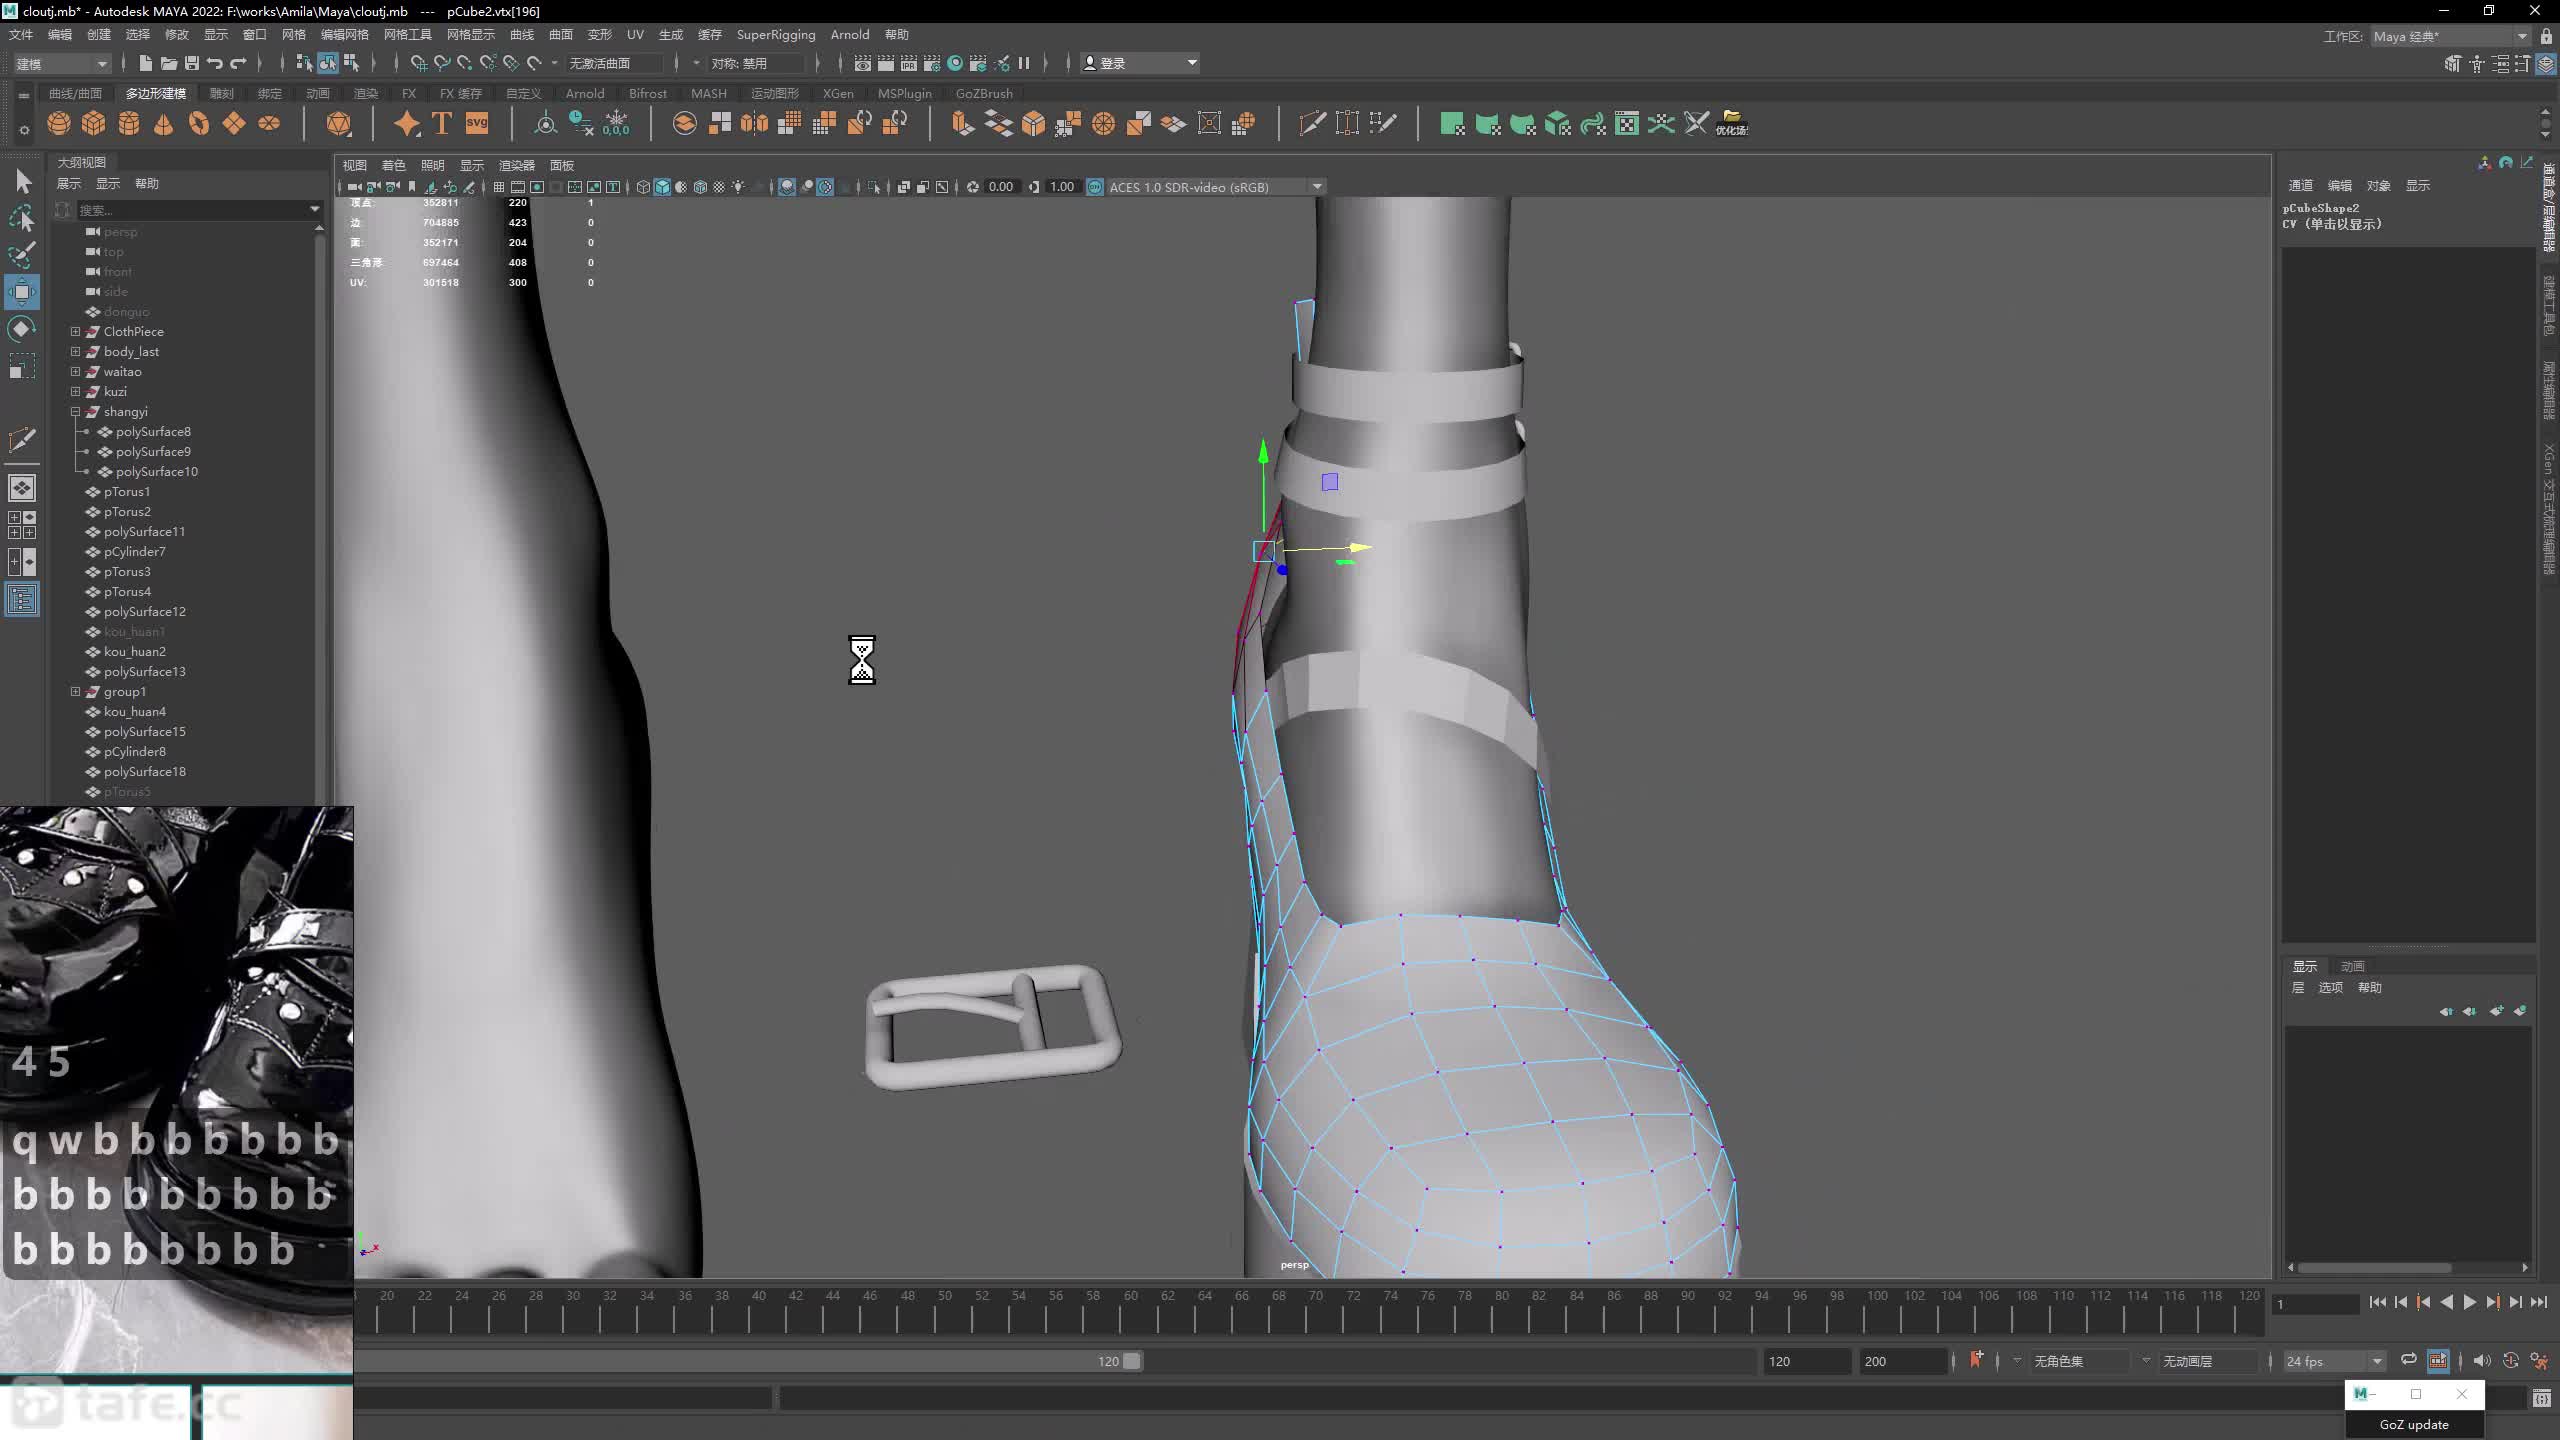Click the optimize scene folder icon
This screenshot has height=1440, width=2560.
pos(1732,123)
